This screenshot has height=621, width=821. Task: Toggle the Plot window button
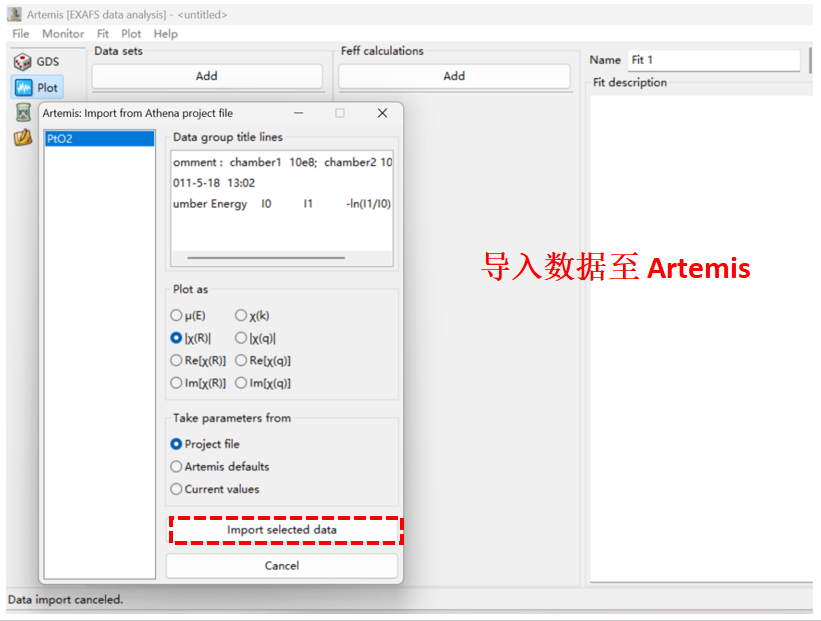37,87
